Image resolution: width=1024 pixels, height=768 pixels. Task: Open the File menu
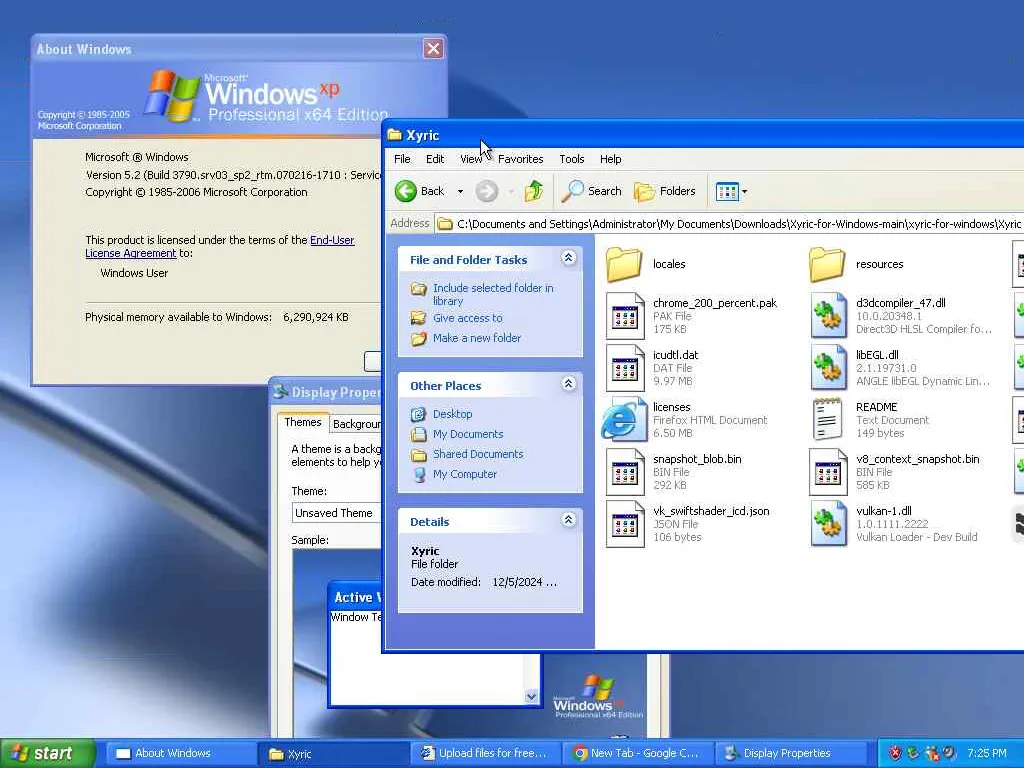pyautogui.click(x=402, y=159)
